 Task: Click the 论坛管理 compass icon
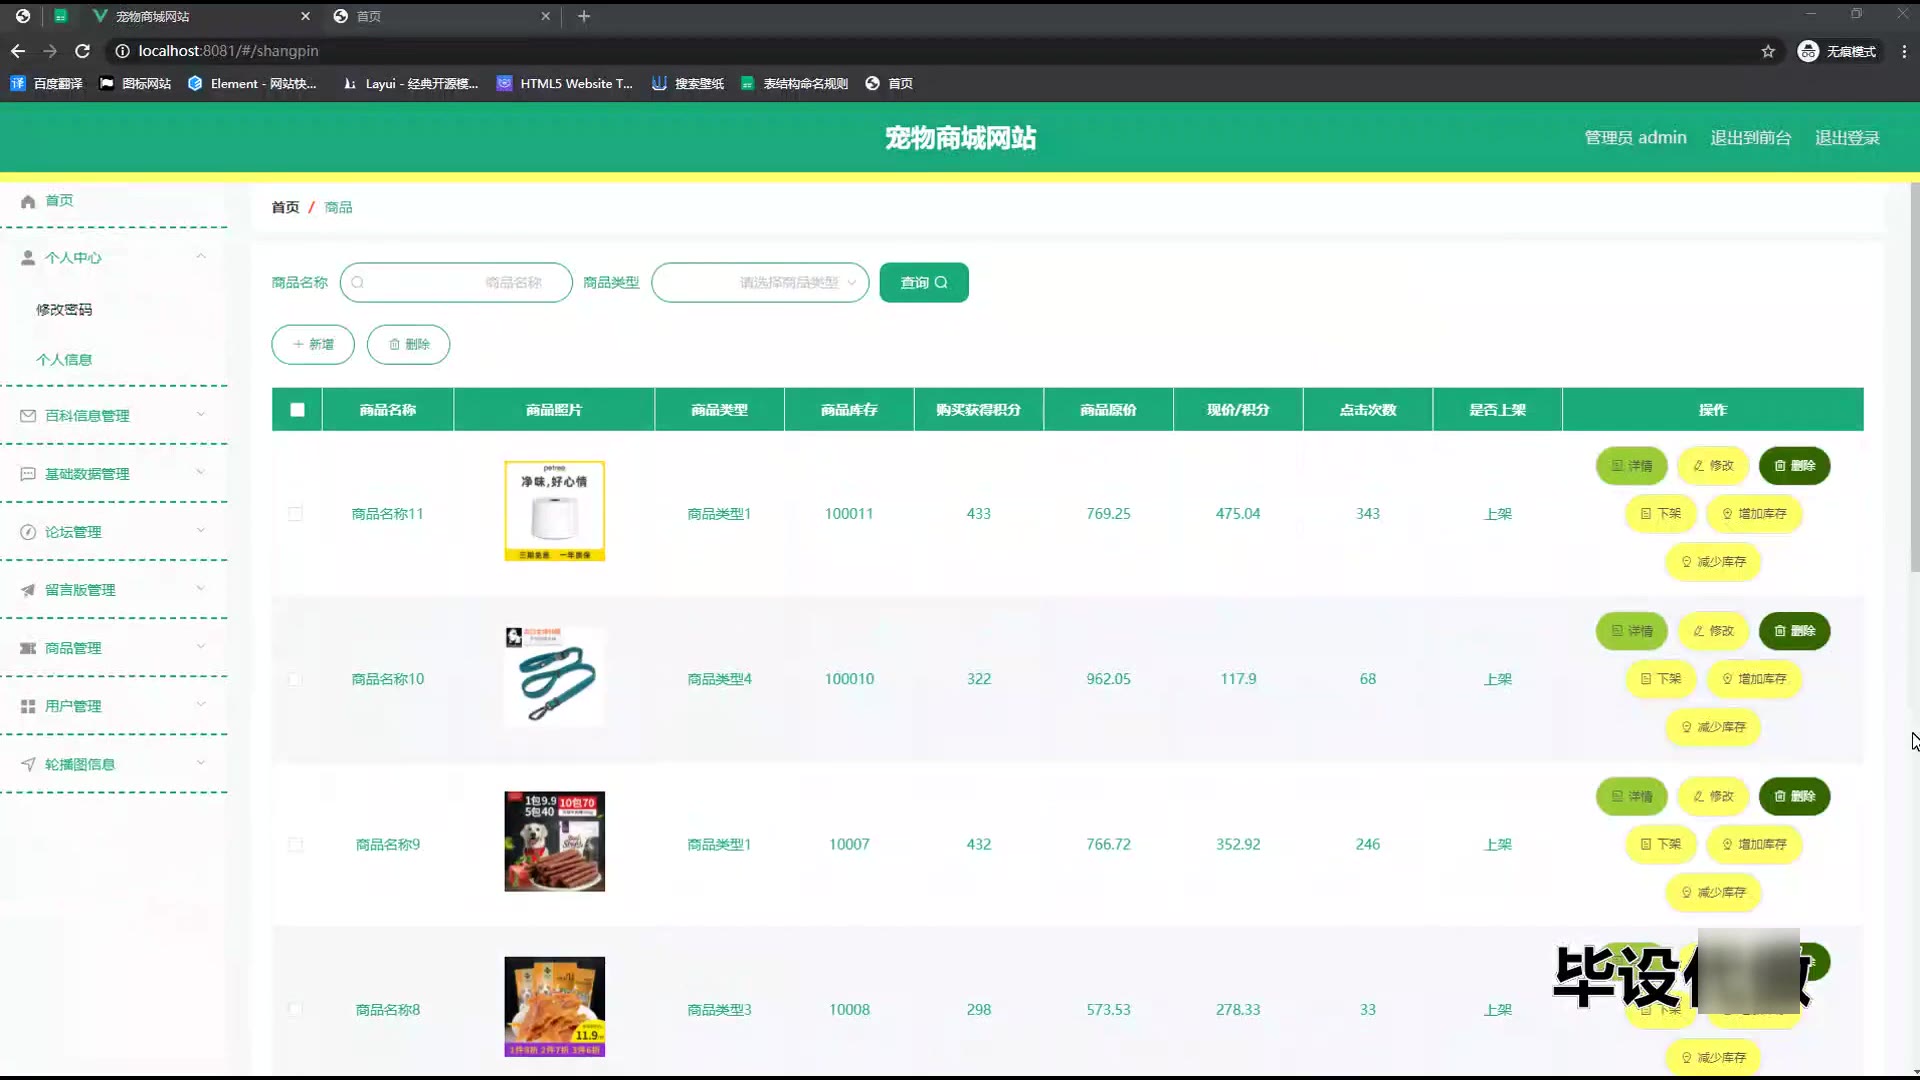point(28,532)
